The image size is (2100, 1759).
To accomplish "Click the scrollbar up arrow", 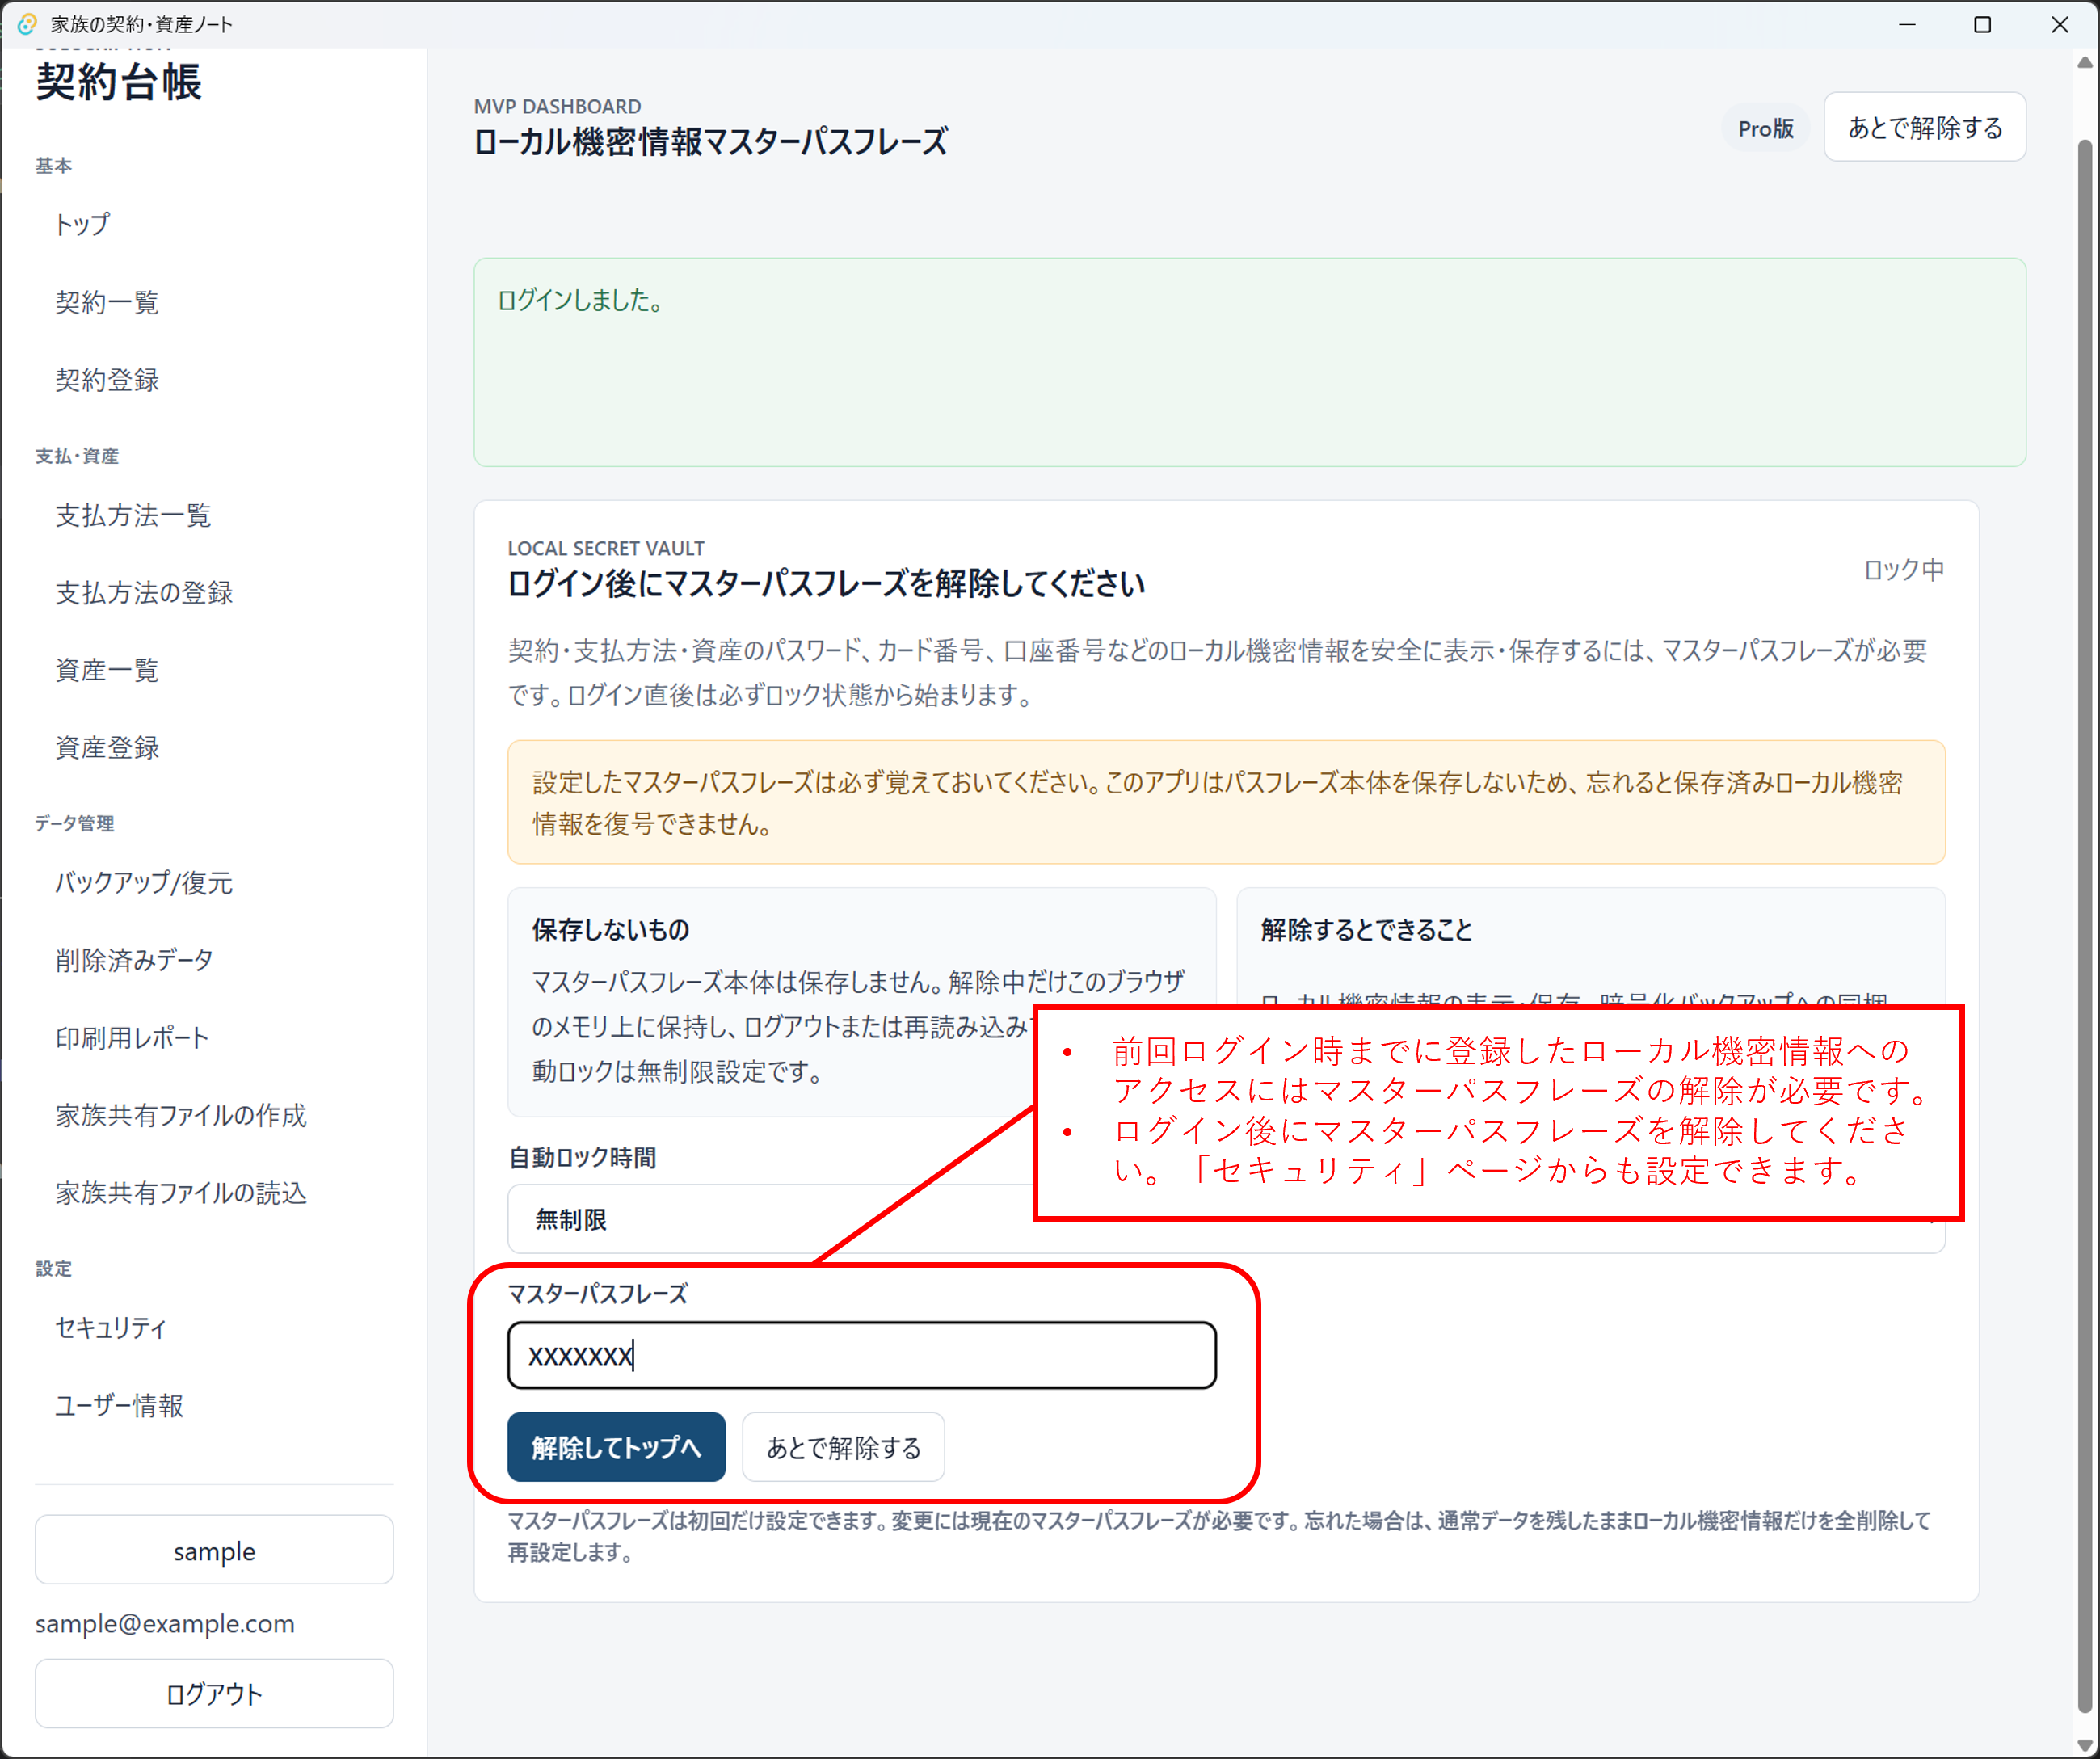I will click(2085, 62).
